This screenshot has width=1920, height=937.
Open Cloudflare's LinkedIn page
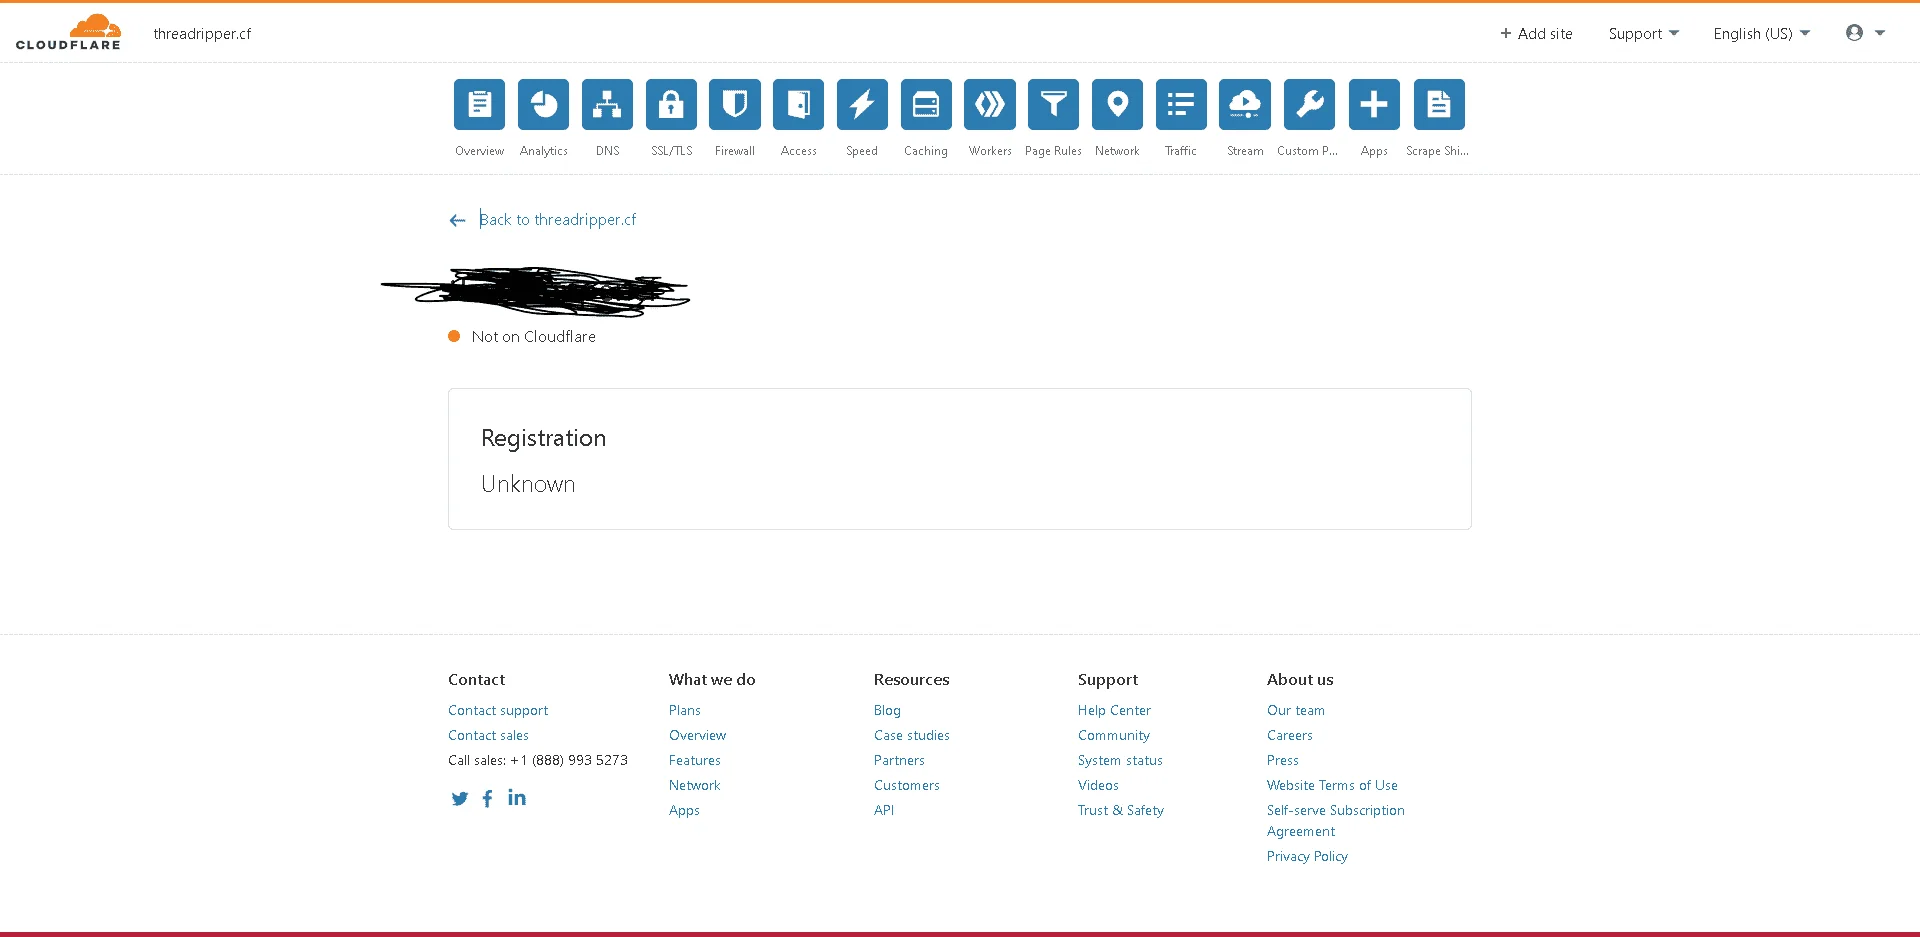517,797
